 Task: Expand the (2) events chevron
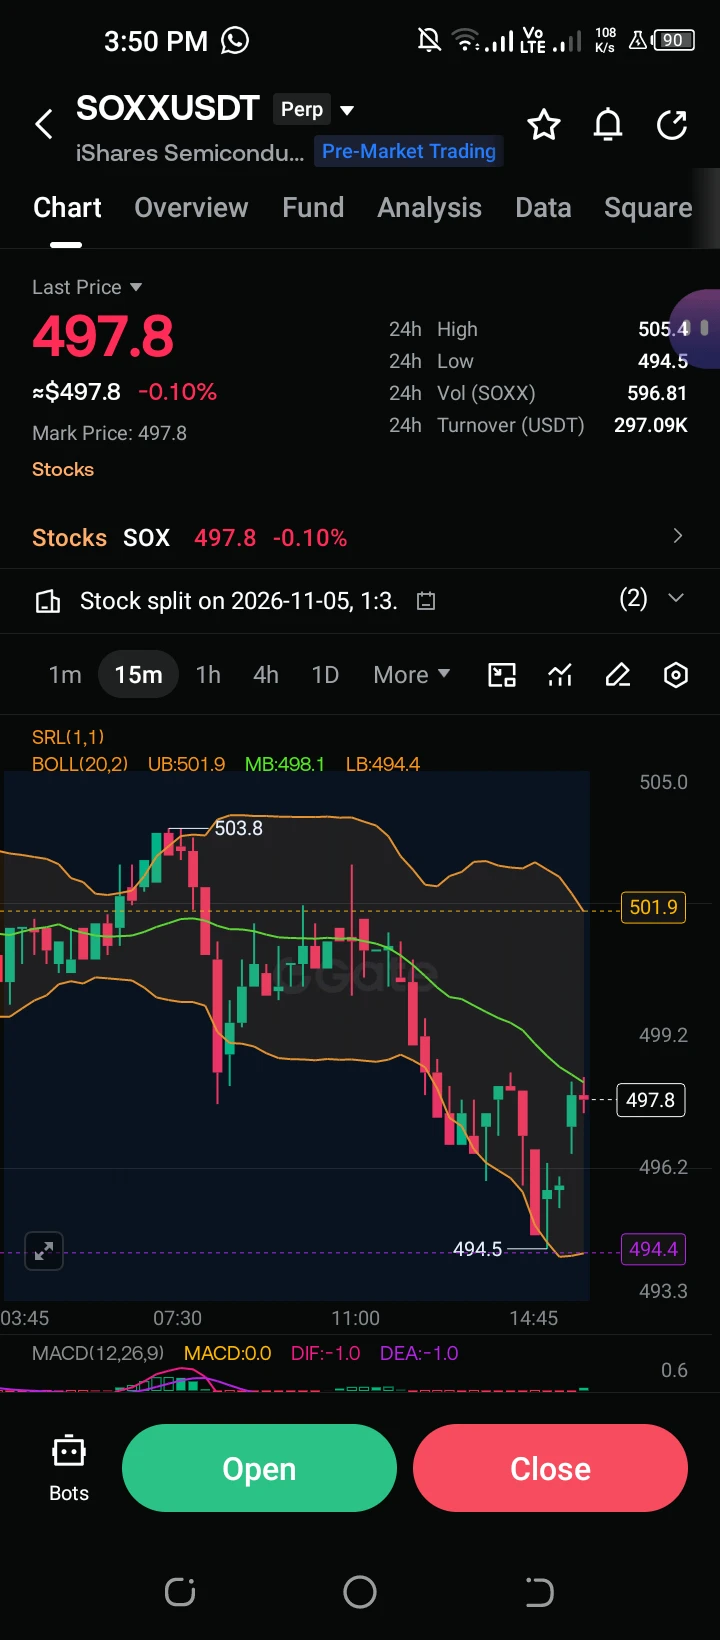pos(676,598)
